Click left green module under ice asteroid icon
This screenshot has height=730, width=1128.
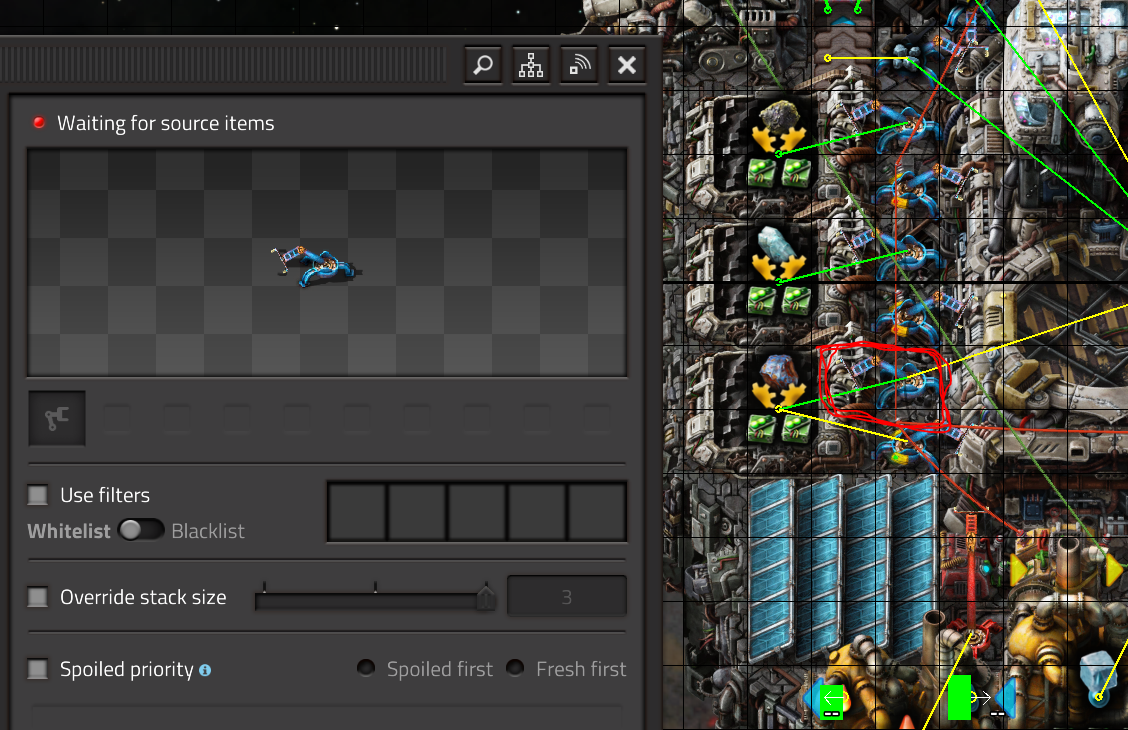pyautogui.click(x=762, y=301)
